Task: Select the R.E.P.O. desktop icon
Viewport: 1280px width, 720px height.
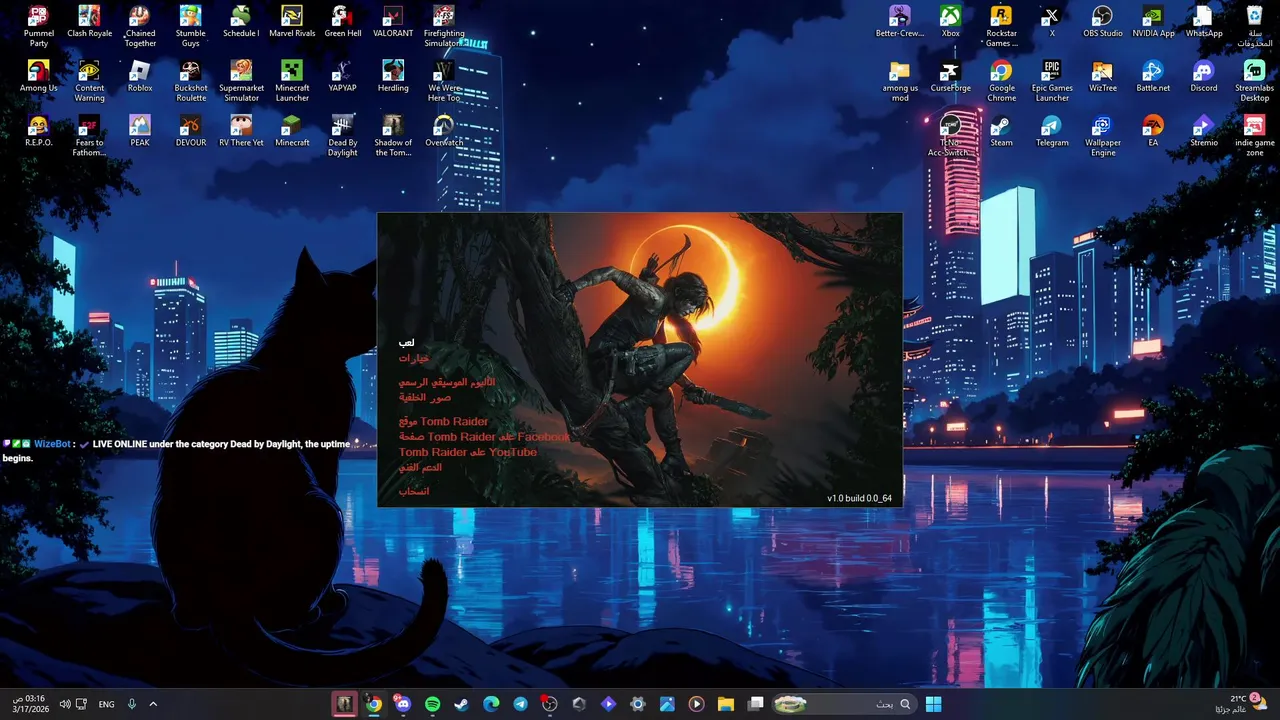Action: [x=38, y=131]
